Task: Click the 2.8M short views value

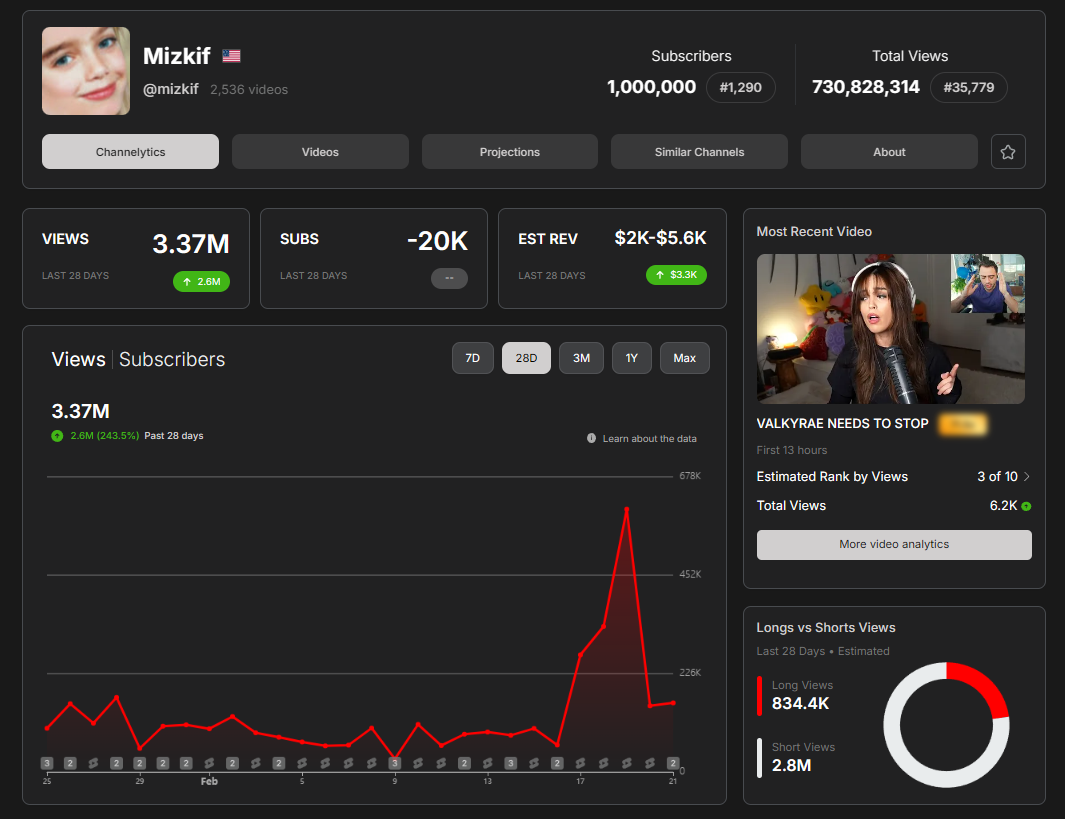Action: (x=791, y=765)
